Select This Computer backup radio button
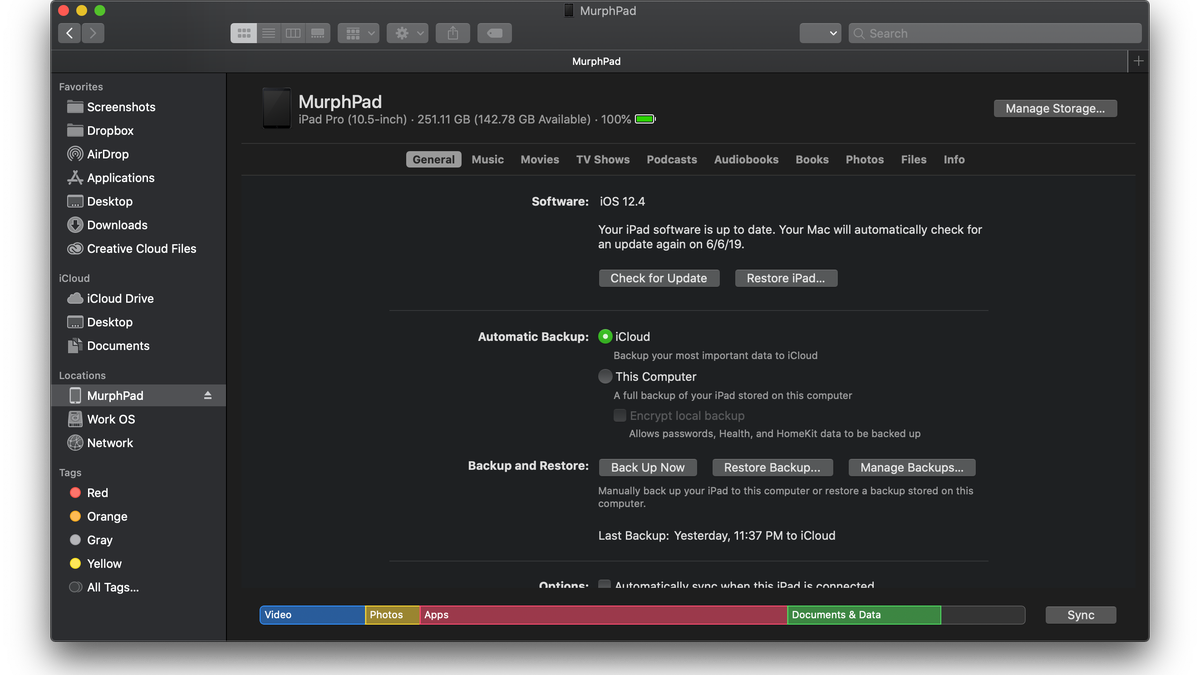The width and height of the screenshot is (1200, 675). tap(605, 377)
